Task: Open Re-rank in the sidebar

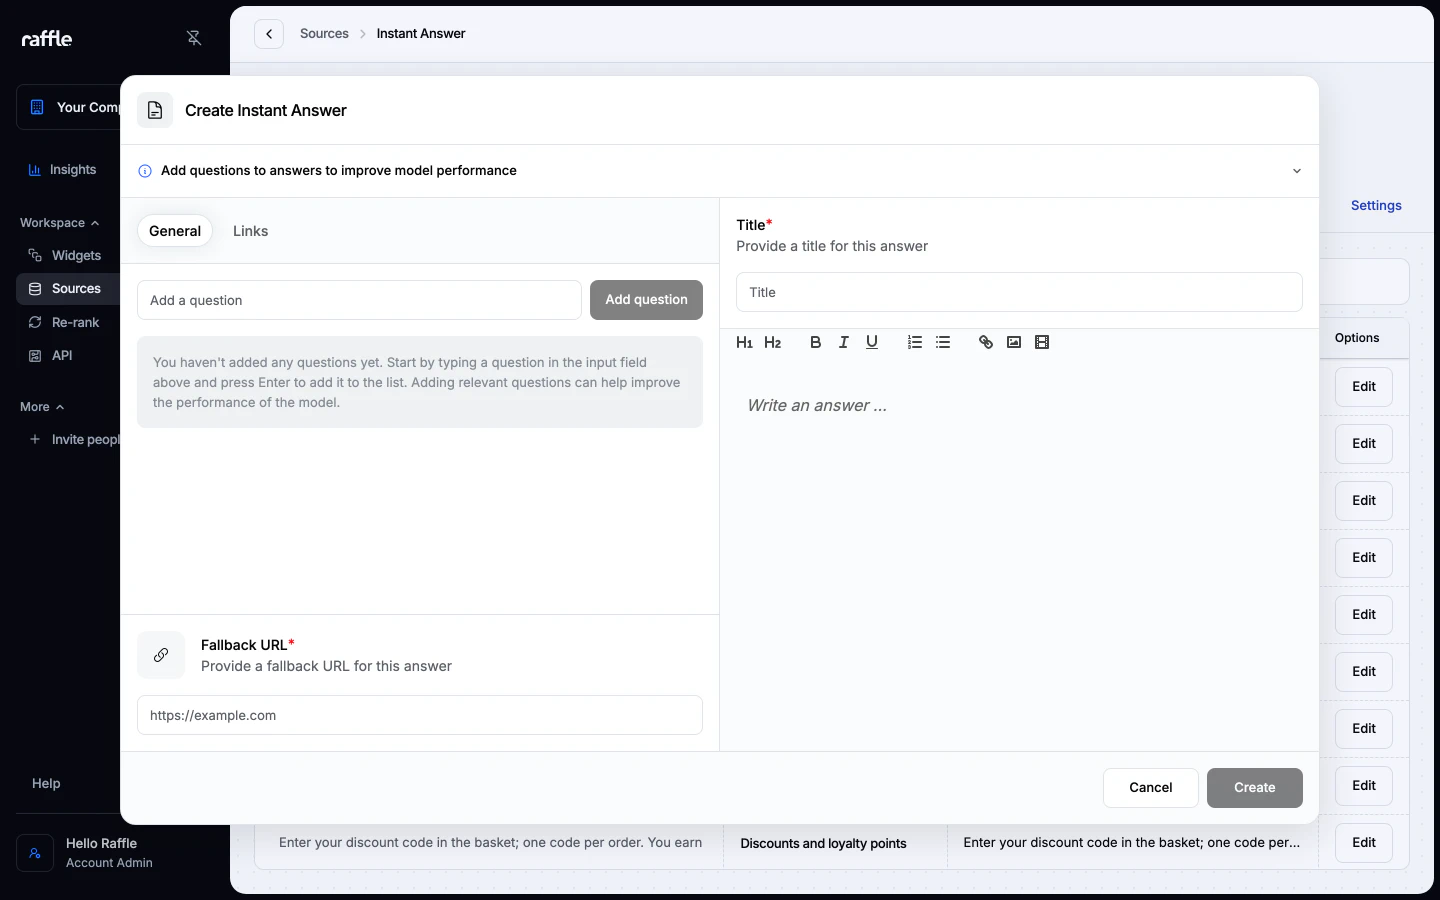Action: tap(68, 323)
